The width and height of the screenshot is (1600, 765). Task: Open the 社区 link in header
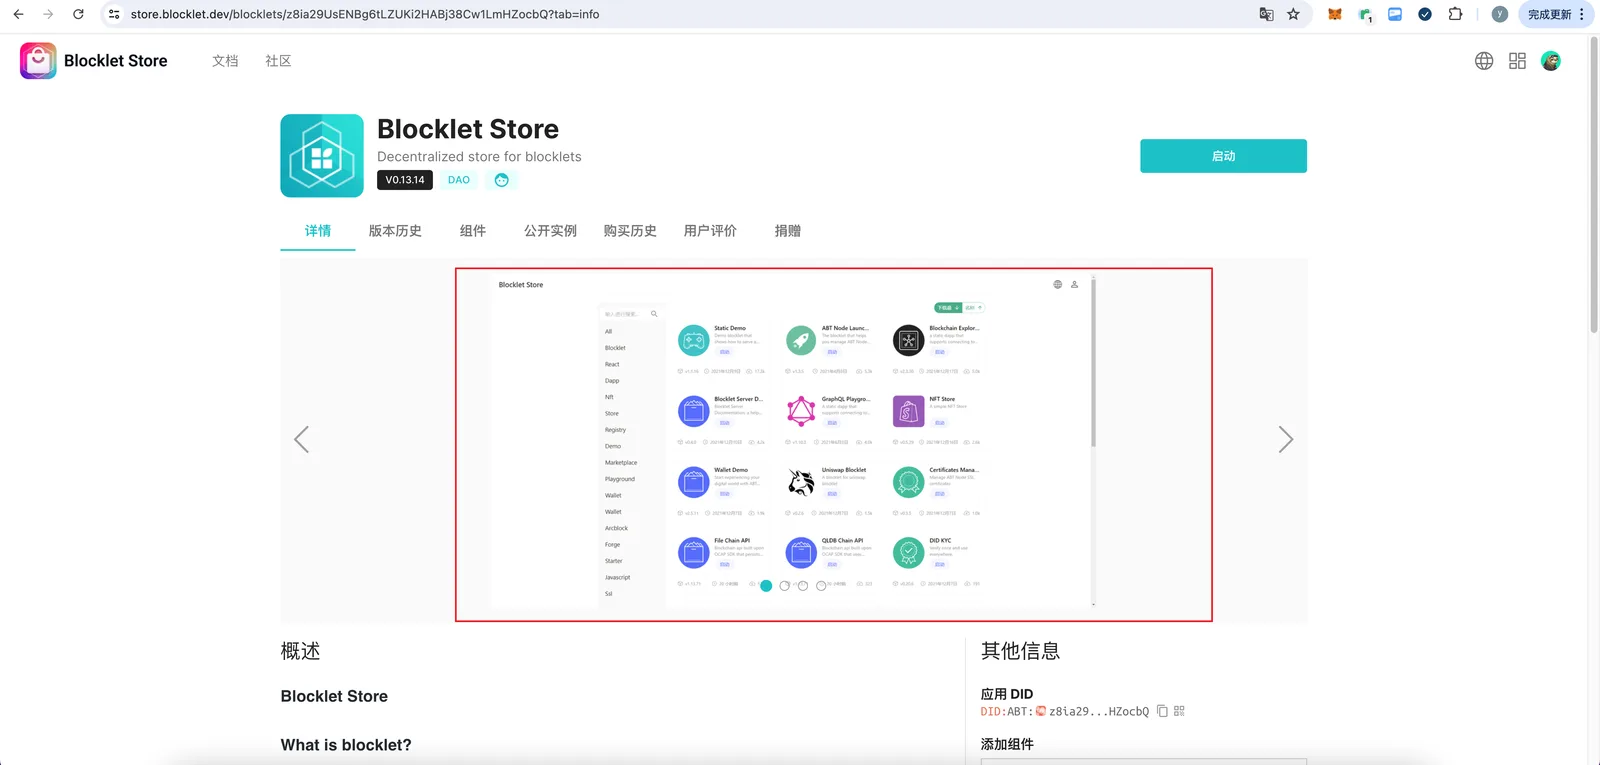click(278, 61)
